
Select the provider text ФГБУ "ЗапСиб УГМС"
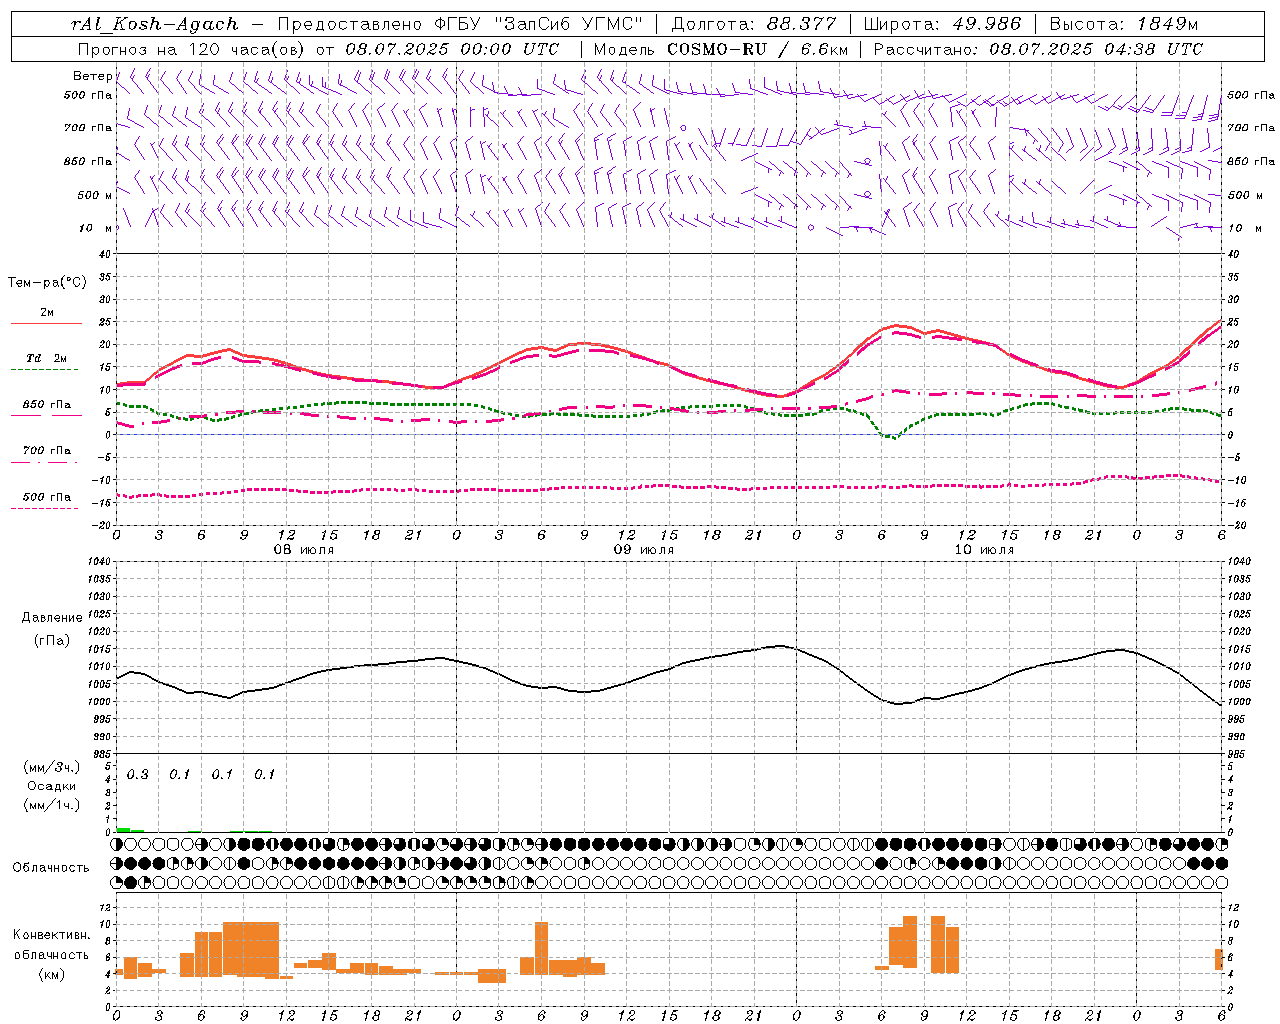click(x=539, y=24)
